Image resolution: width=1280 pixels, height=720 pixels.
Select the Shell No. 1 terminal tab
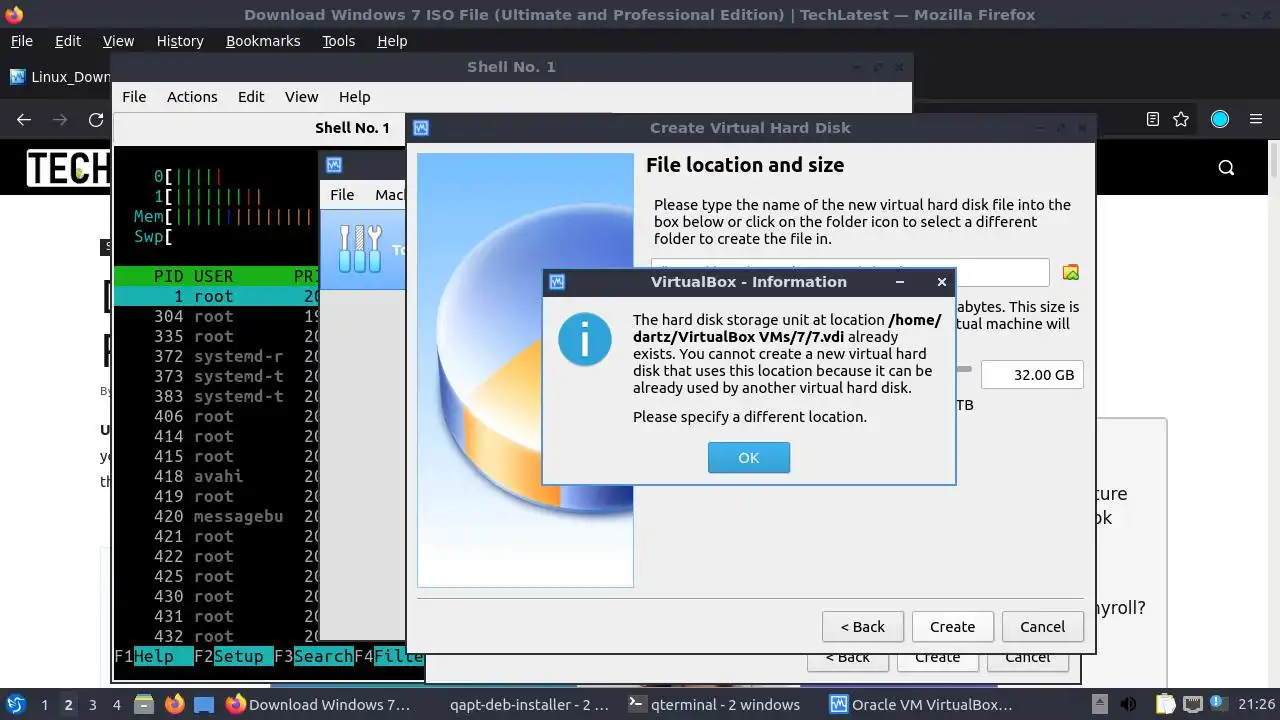352,128
